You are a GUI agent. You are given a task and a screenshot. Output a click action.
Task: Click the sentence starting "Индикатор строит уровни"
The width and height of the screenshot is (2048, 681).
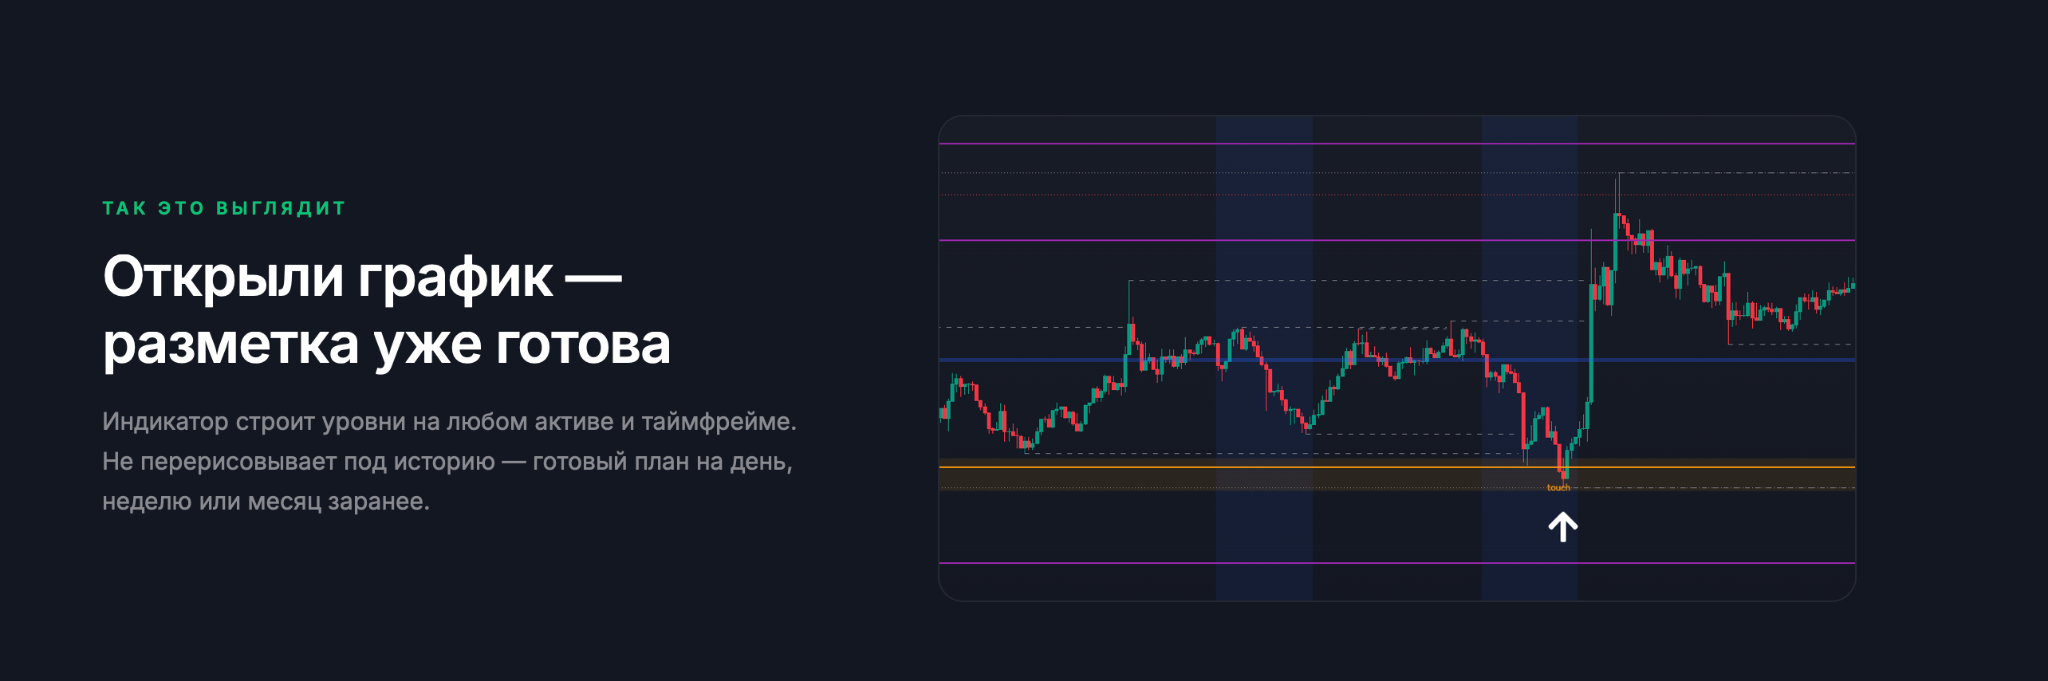[x=449, y=421]
